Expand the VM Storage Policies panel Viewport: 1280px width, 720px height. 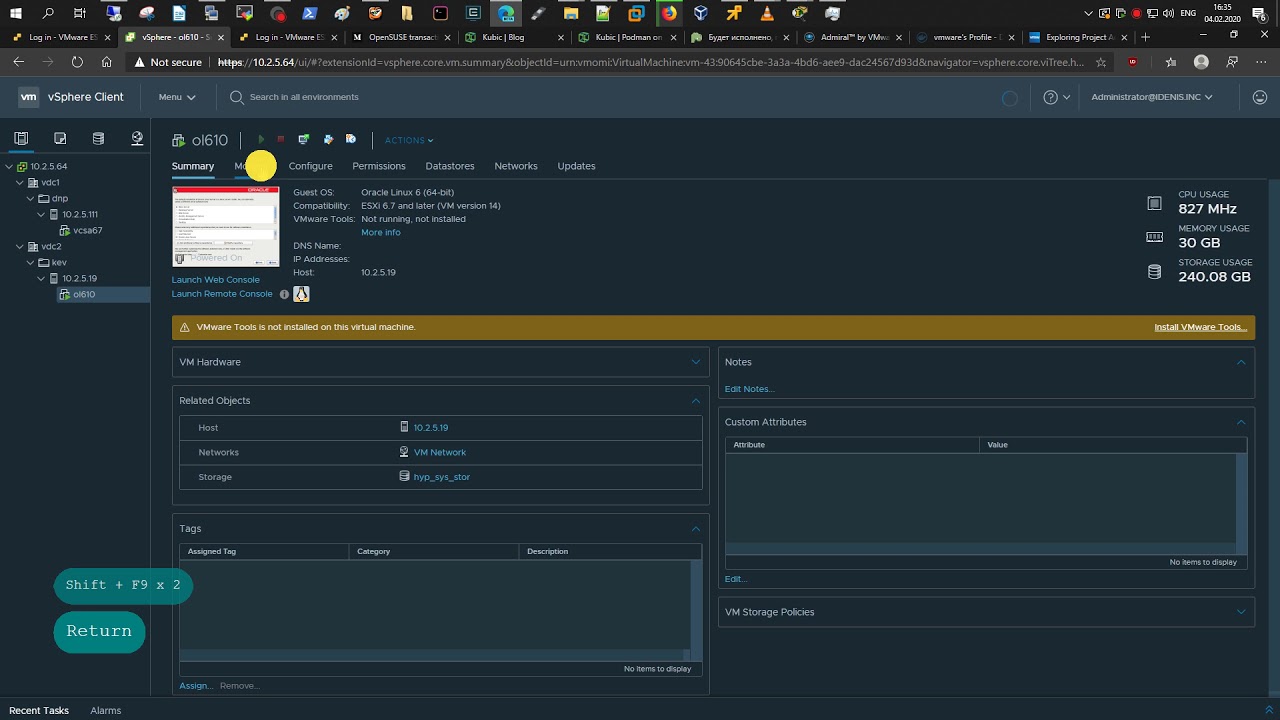[1241, 612]
